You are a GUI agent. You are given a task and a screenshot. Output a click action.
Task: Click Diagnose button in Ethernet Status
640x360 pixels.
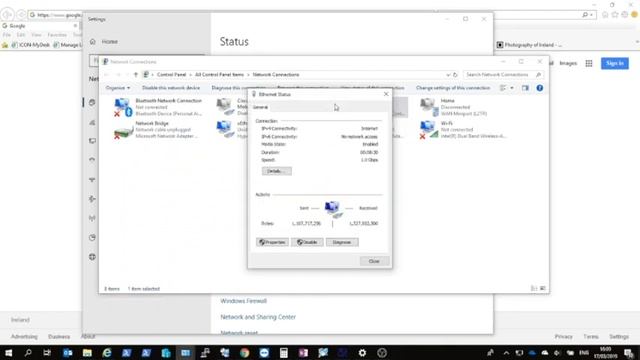342,242
